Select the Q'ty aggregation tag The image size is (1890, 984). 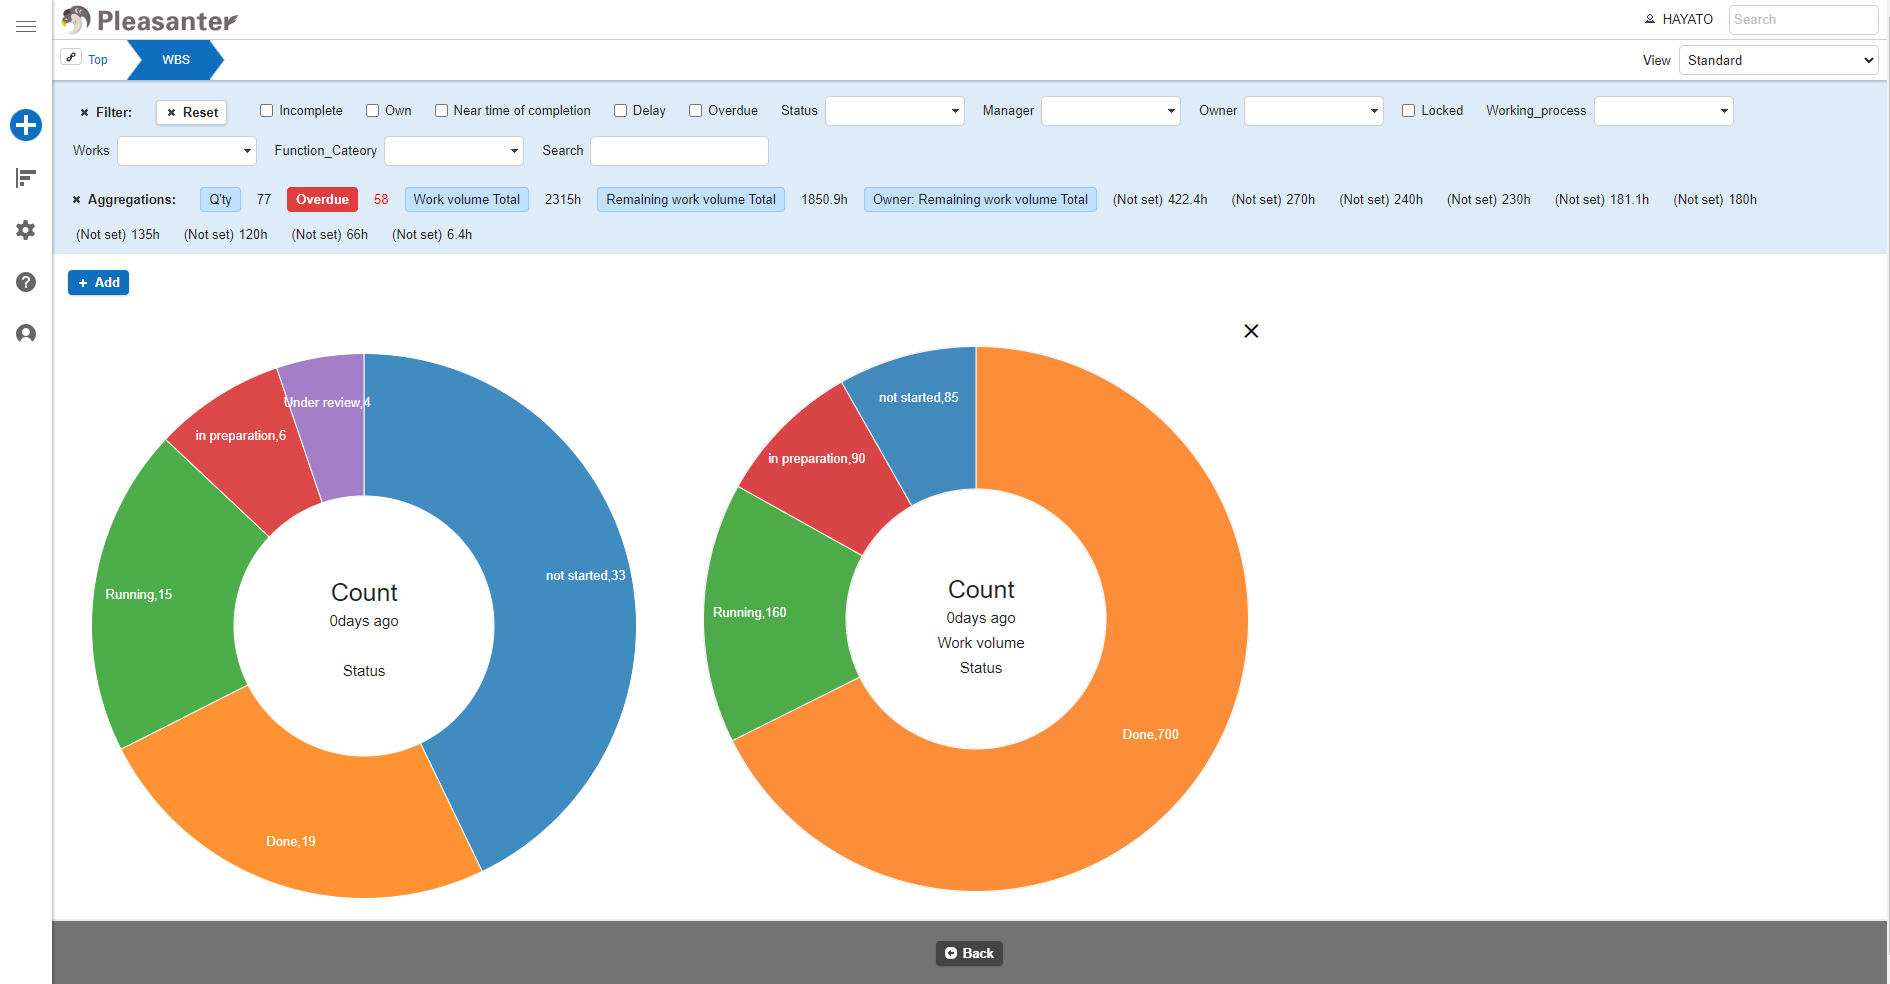[220, 200]
